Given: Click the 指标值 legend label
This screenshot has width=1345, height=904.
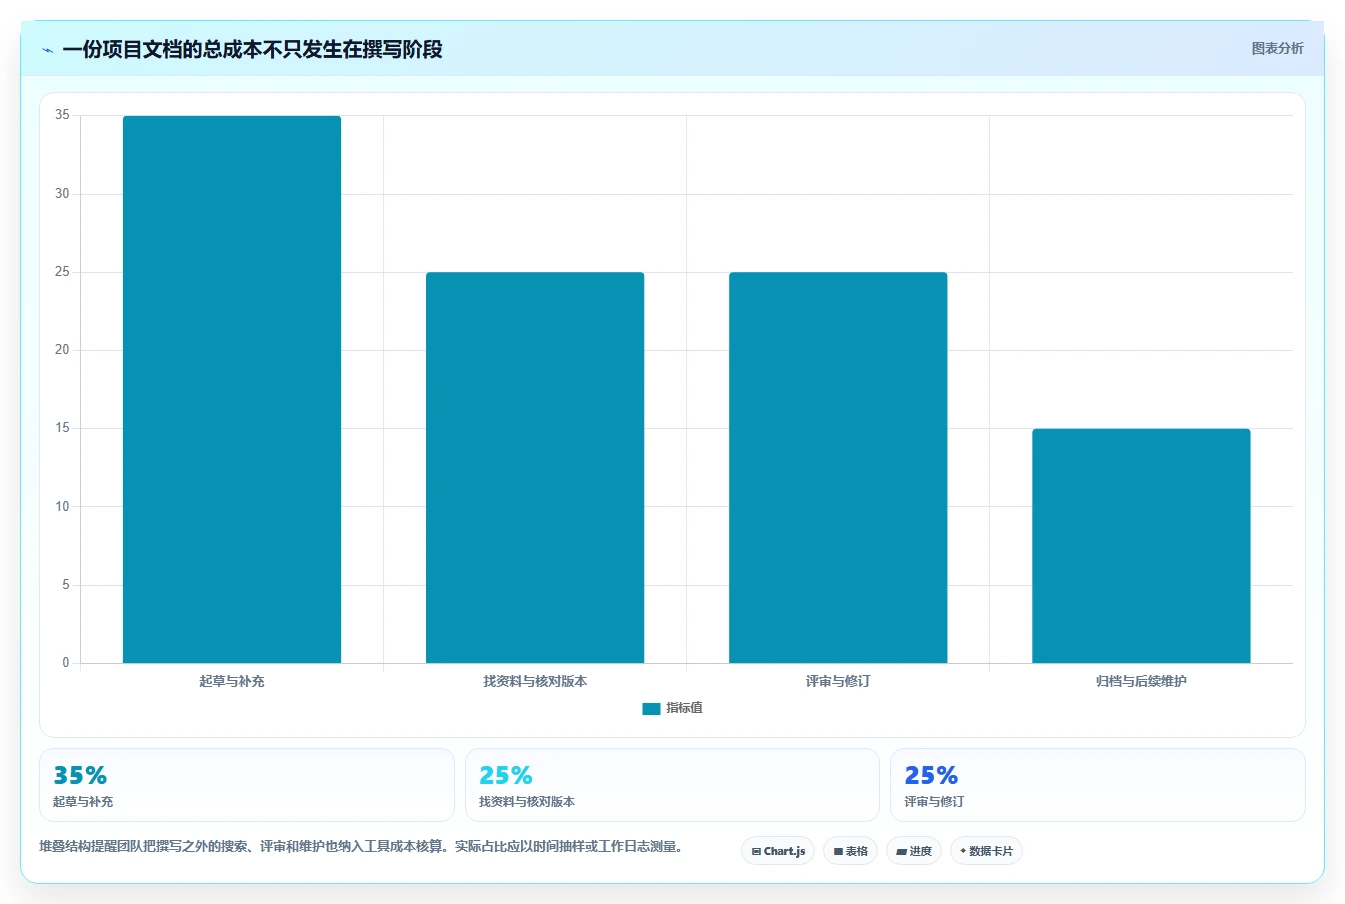Looking at the screenshot, I should tap(685, 708).
